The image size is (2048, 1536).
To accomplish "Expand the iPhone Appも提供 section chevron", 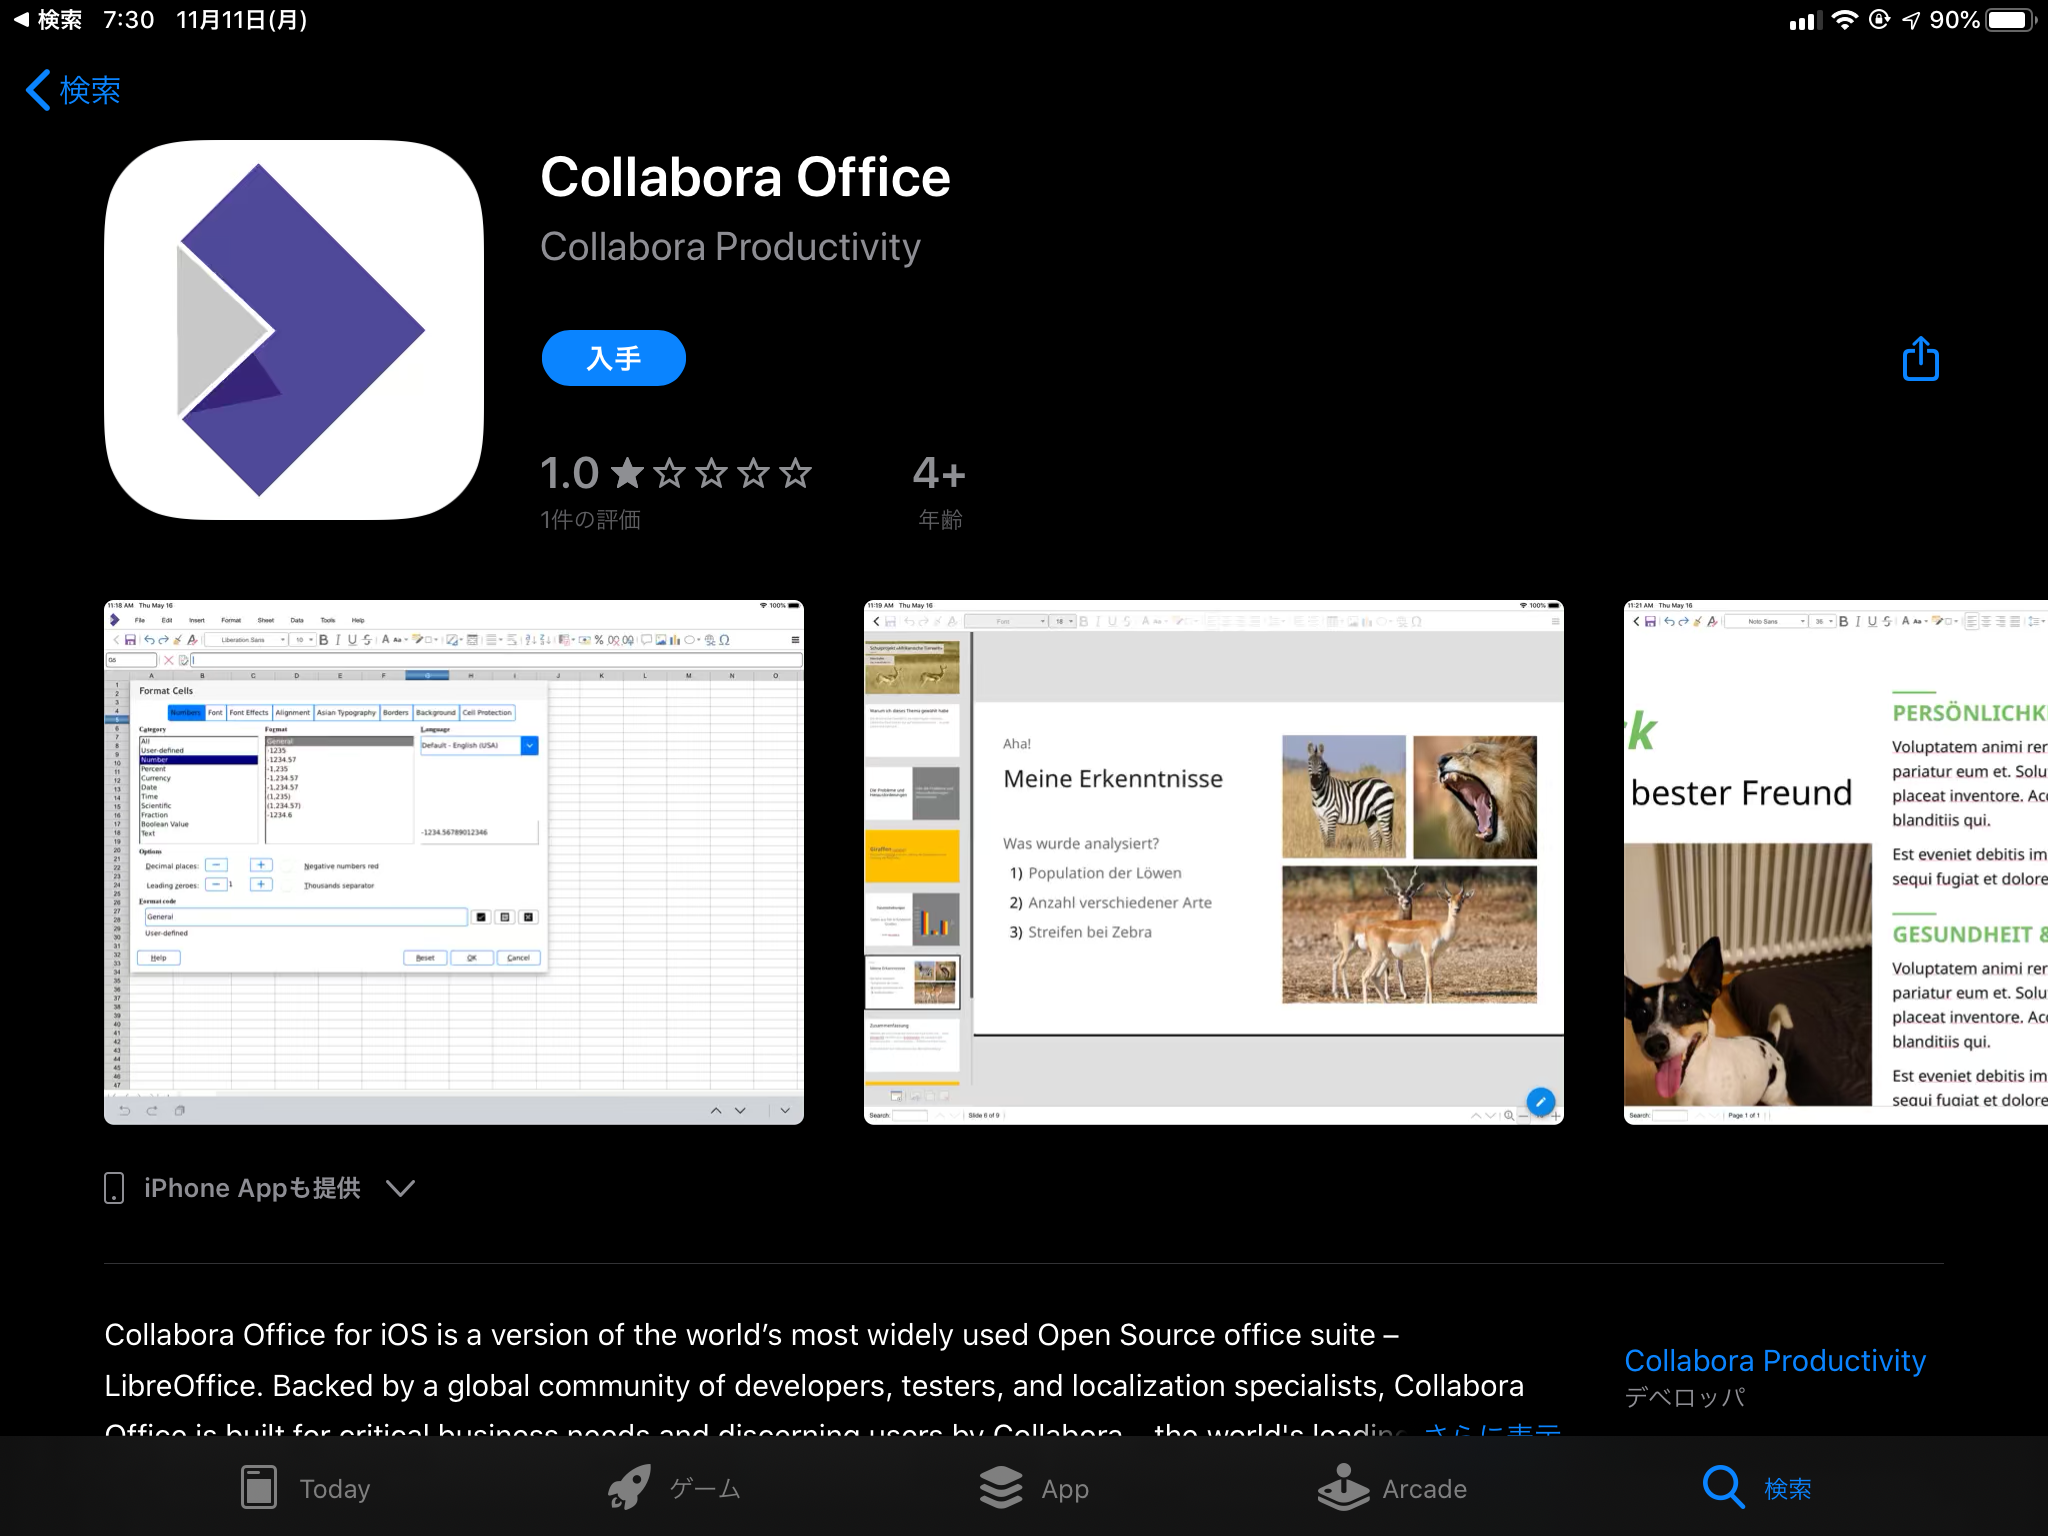I will pos(400,1189).
